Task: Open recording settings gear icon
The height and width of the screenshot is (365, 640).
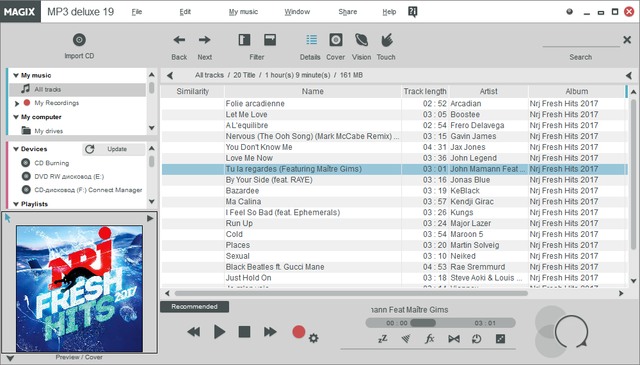Action: 313,338
